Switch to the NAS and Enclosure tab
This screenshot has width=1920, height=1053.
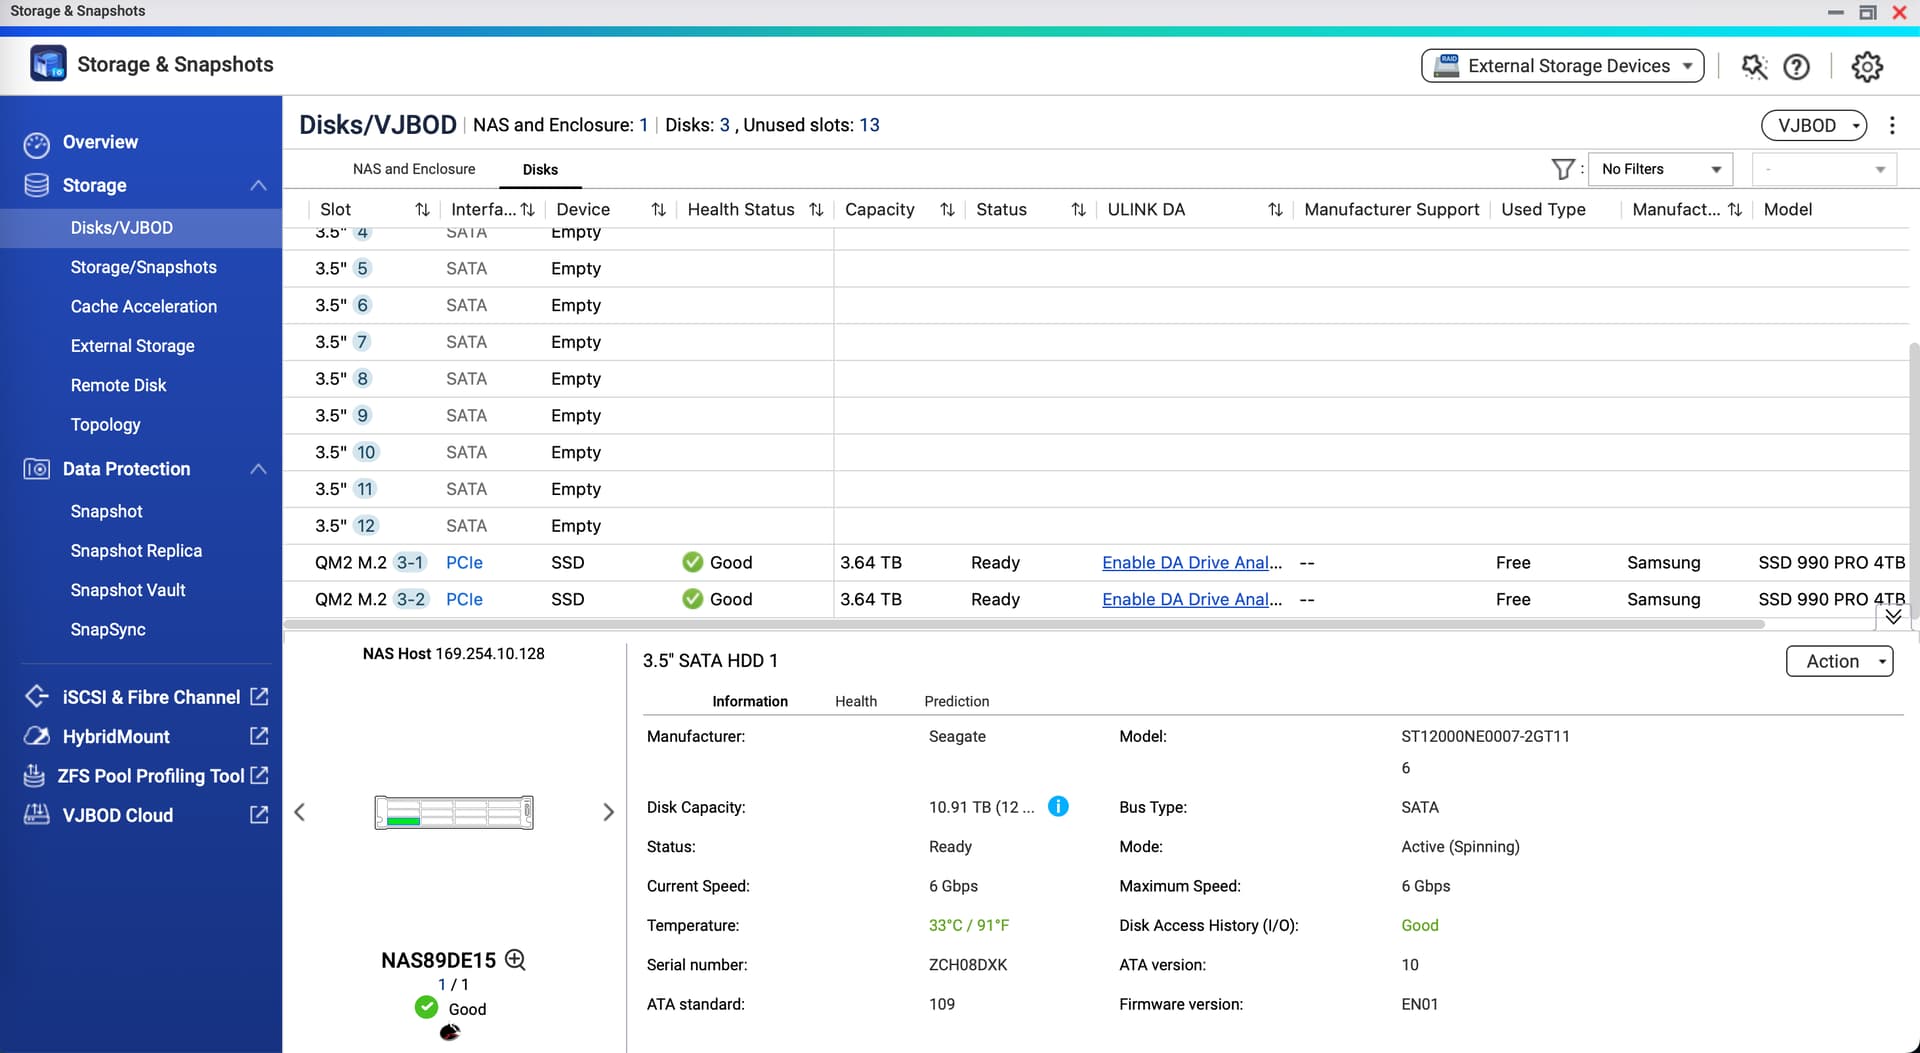click(414, 169)
